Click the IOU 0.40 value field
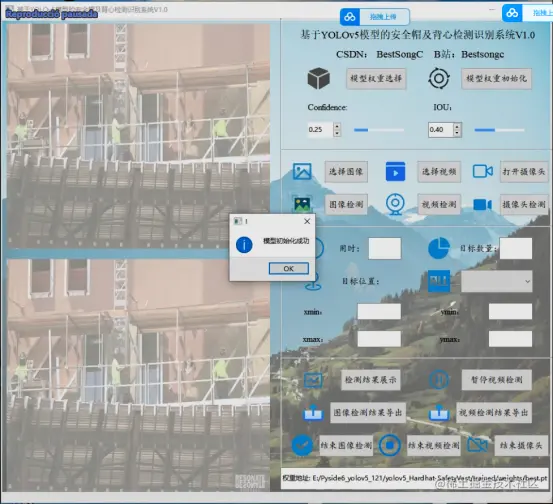 (x=440, y=129)
